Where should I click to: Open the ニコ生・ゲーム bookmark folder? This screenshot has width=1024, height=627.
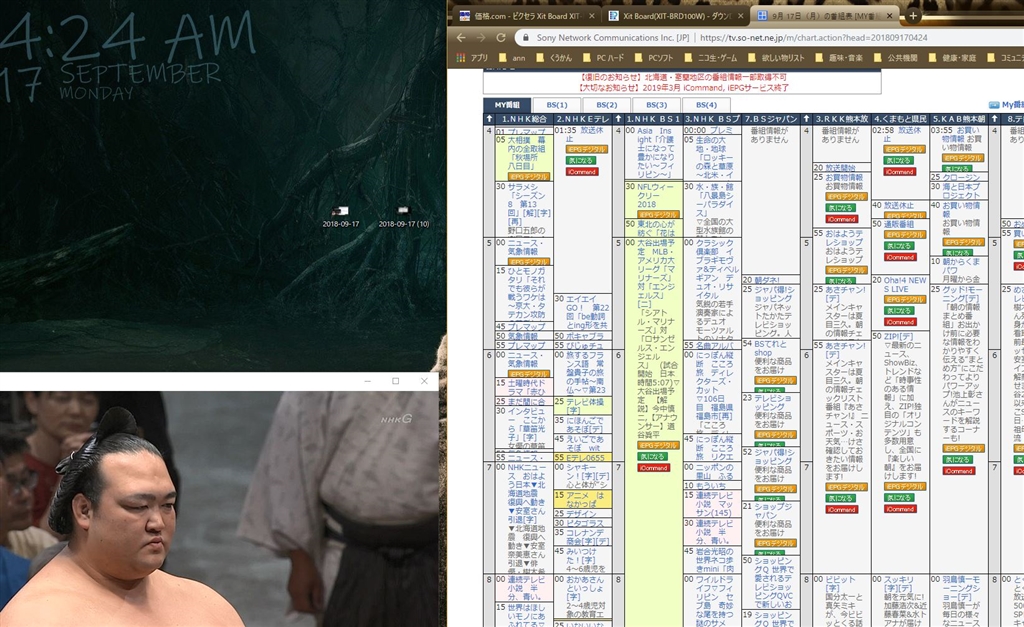pos(711,57)
